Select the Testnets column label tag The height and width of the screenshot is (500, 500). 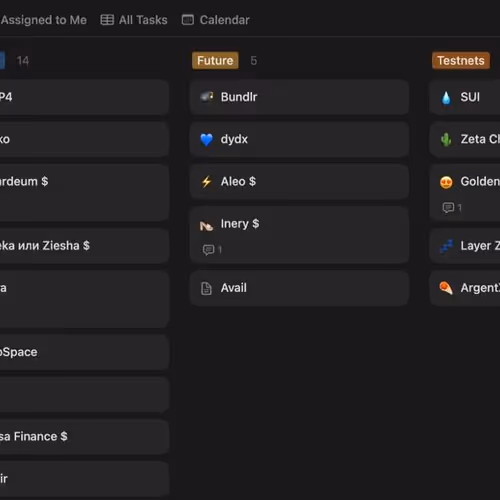click(461, 60)
